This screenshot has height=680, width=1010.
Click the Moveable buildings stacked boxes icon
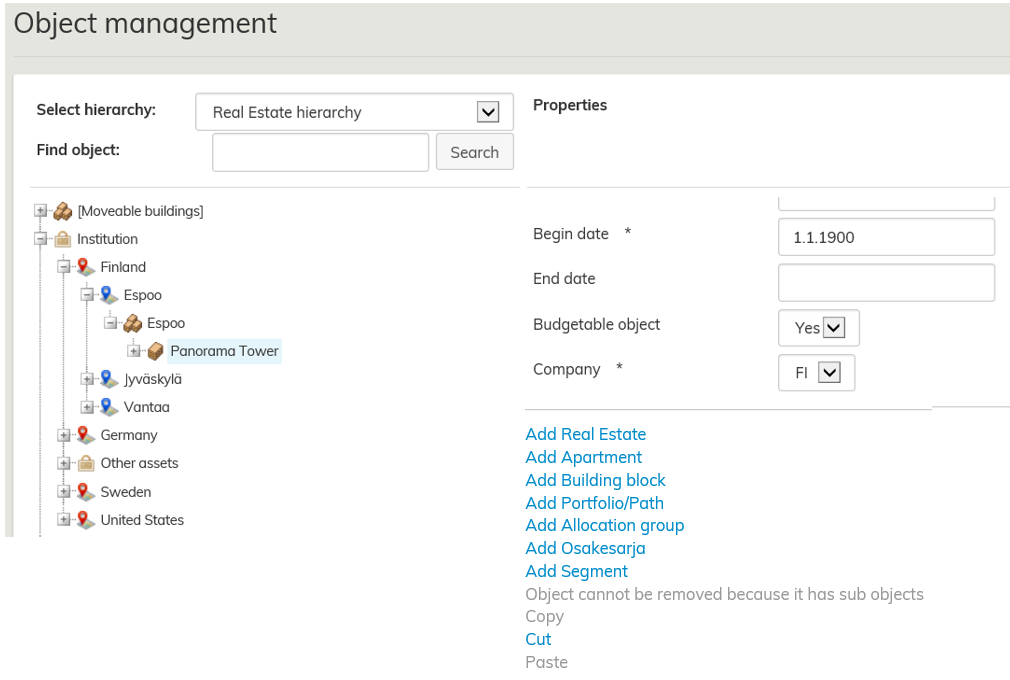62,211
